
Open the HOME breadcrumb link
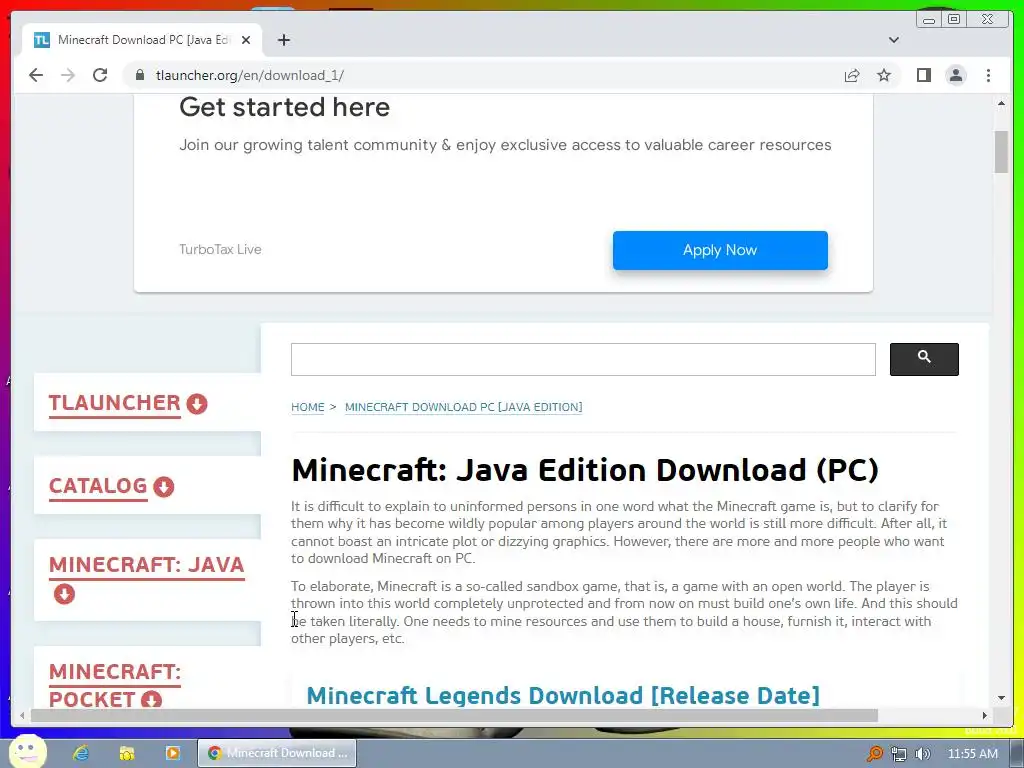pos(308,407)
